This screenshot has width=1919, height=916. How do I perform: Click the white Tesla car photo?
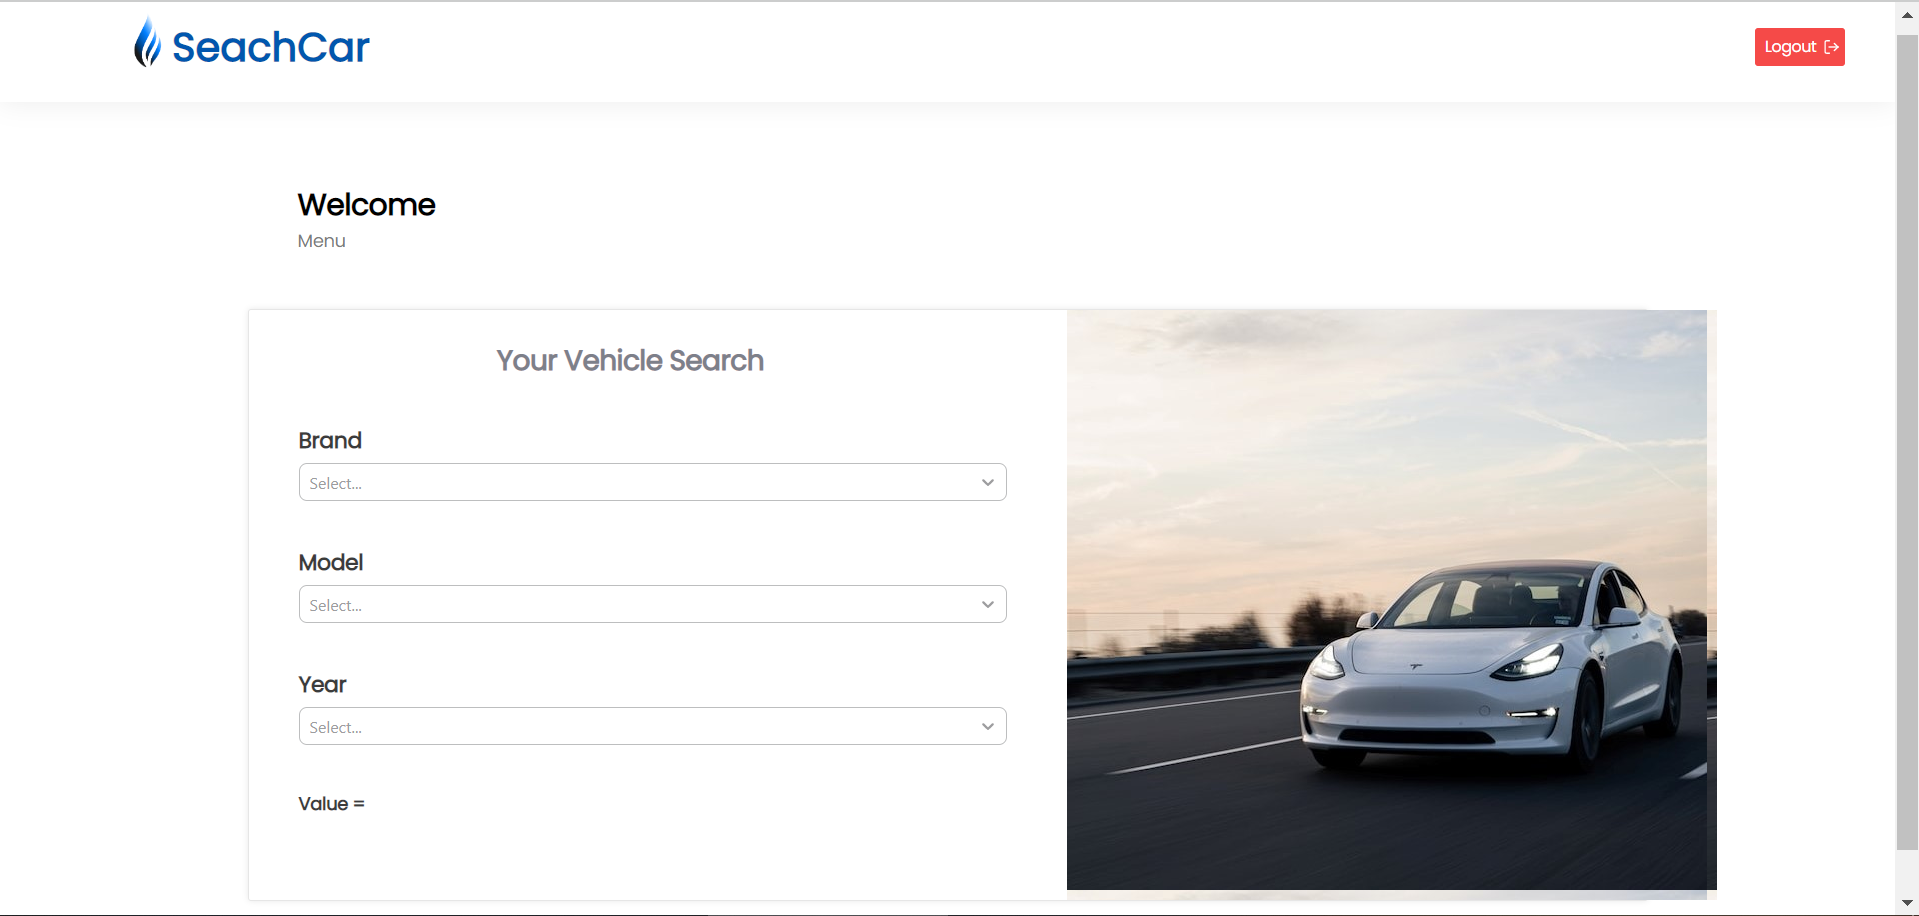[1390, 600]
